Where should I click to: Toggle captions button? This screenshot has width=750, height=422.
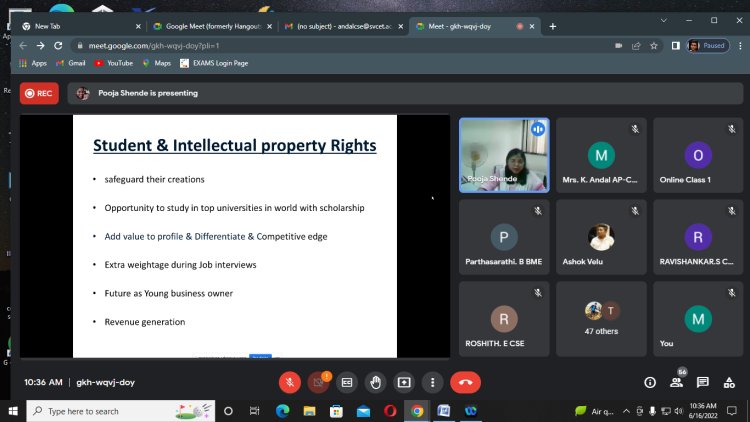tap(347, 382)
